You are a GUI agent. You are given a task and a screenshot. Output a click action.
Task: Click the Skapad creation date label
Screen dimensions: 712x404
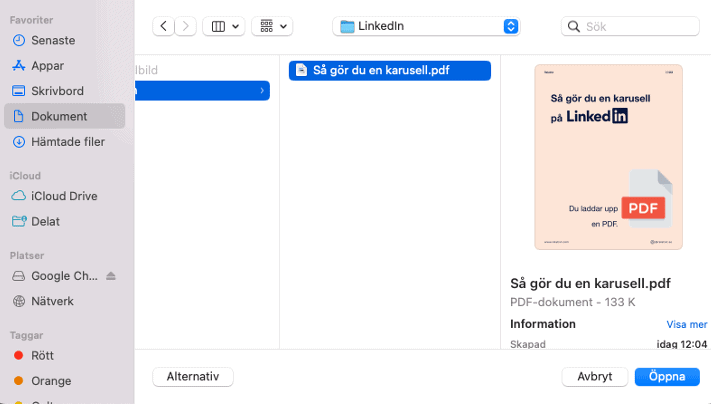[528, 344]
